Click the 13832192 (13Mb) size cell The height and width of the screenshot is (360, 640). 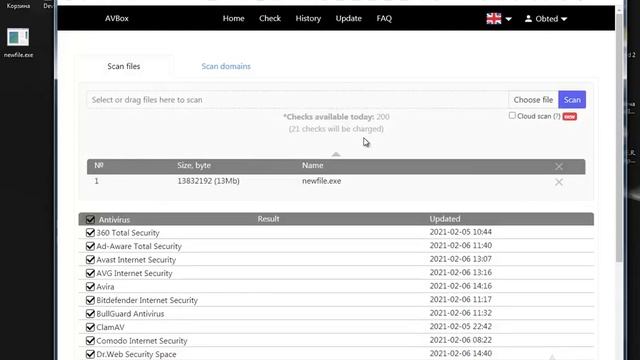tap(208, 181)
